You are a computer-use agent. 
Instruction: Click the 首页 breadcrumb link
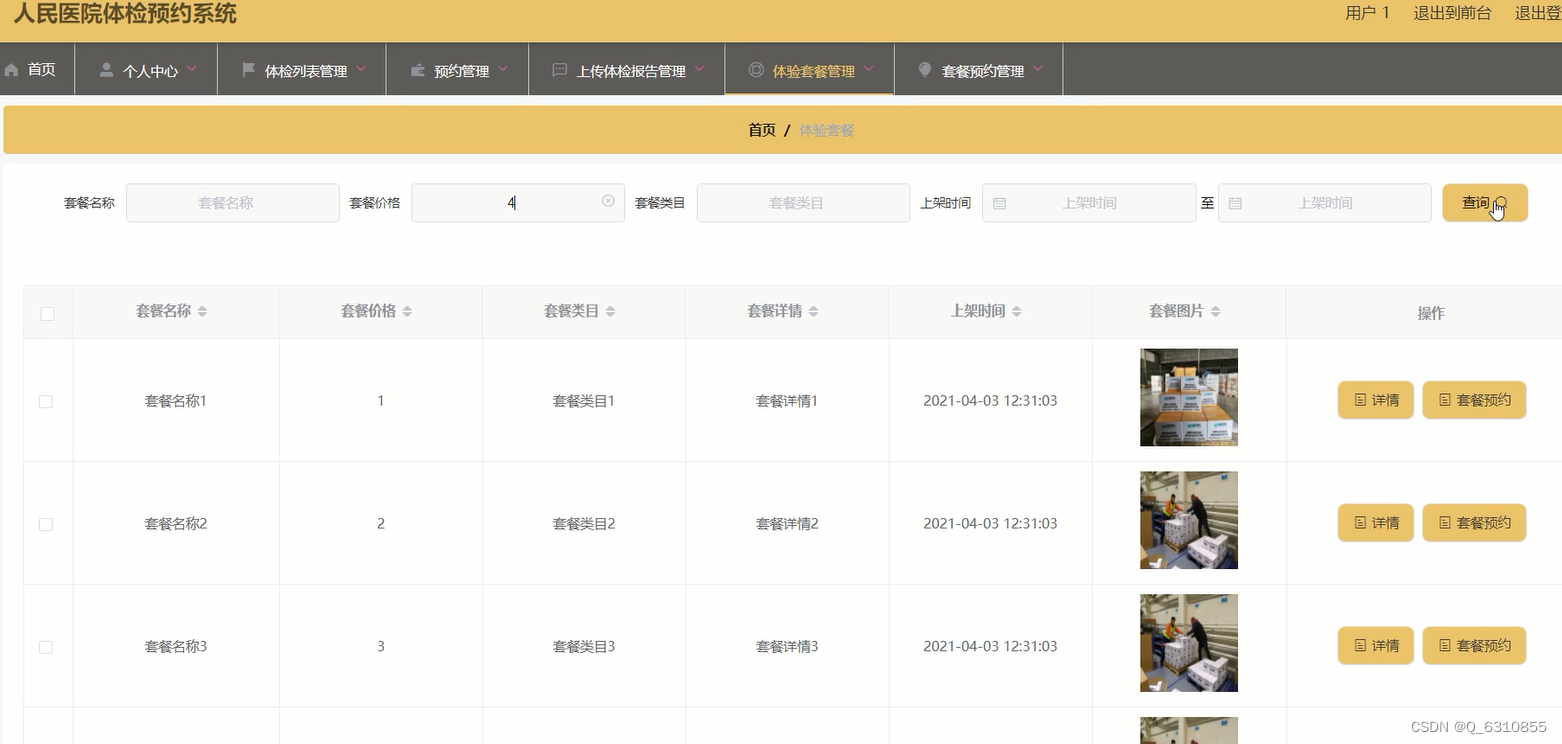tap(762, 130)
